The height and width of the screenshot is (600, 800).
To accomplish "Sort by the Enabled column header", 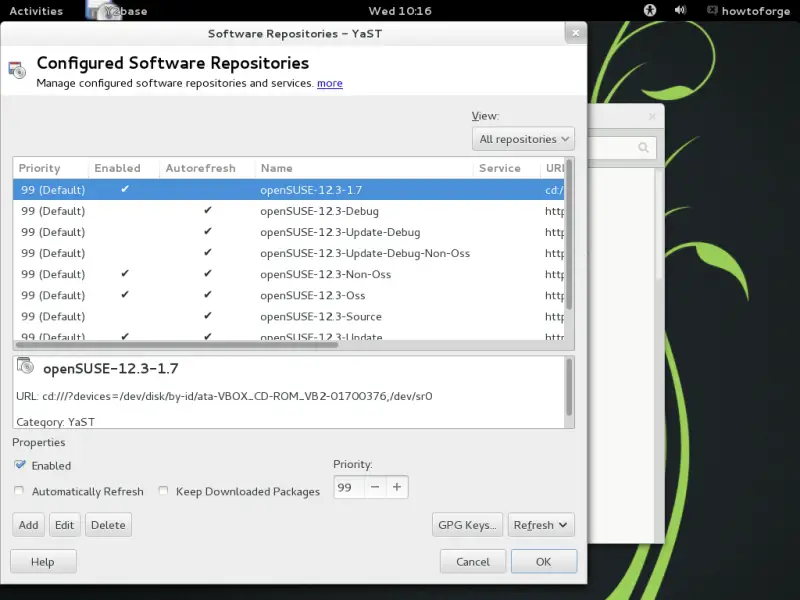I will 123,168.
